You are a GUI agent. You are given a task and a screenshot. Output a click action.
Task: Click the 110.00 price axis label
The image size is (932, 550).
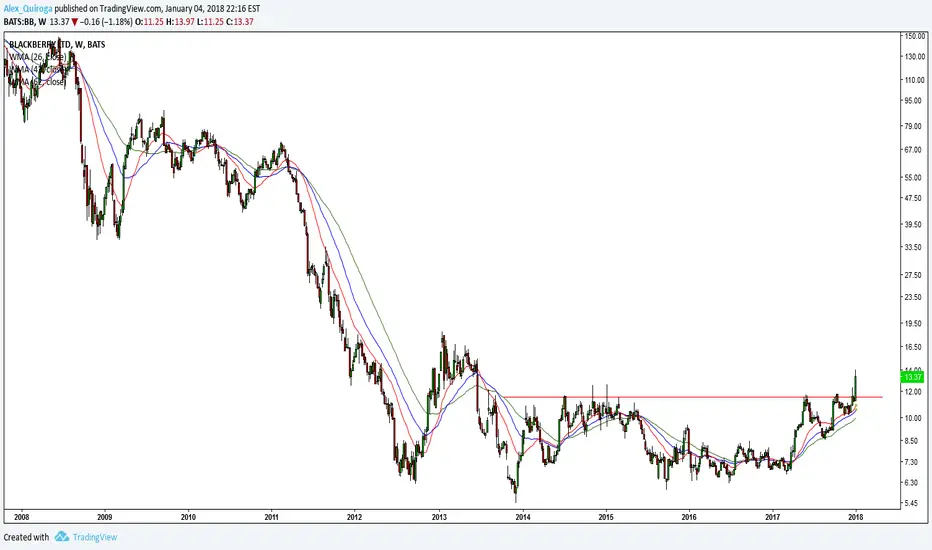[914, 80]
